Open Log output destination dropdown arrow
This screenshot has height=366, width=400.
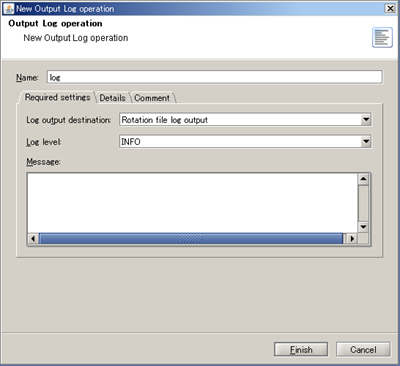click(x=366, y=120)
